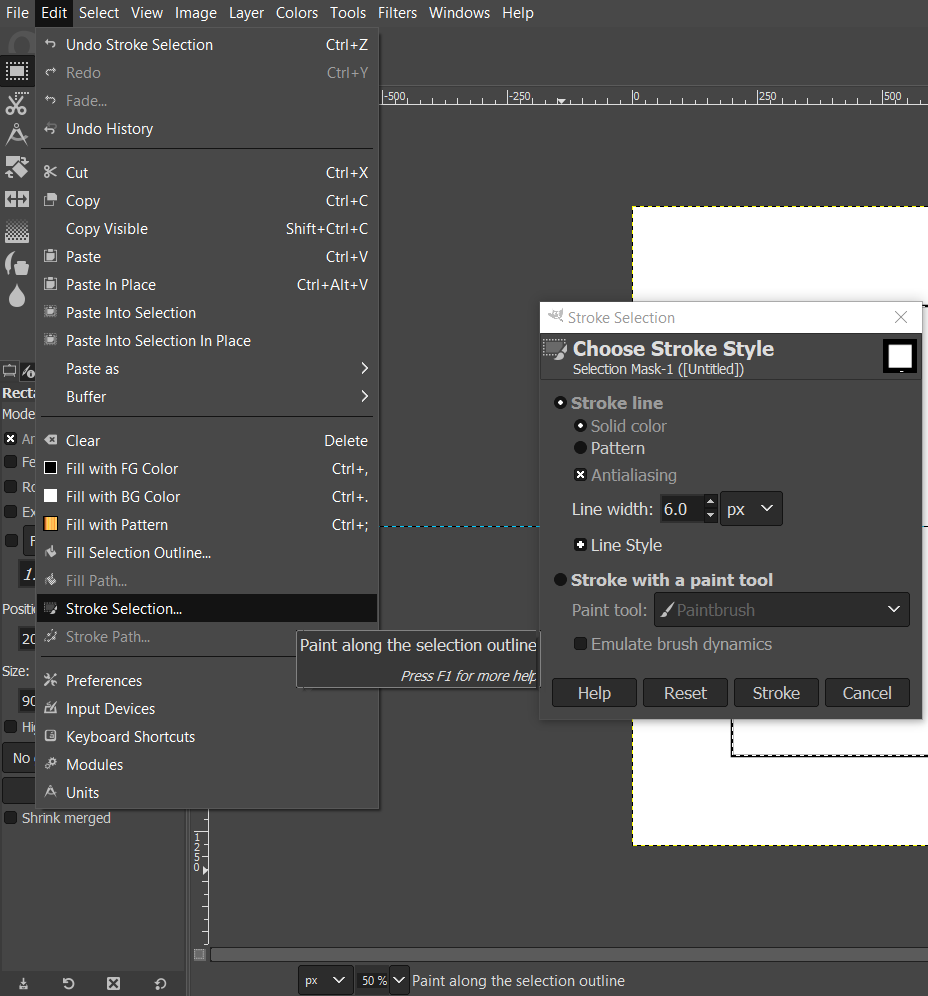Image resolution: width=928 pixels, height=996 pixels.
Task: Open Undo History entry
Action: click(206, 129)
